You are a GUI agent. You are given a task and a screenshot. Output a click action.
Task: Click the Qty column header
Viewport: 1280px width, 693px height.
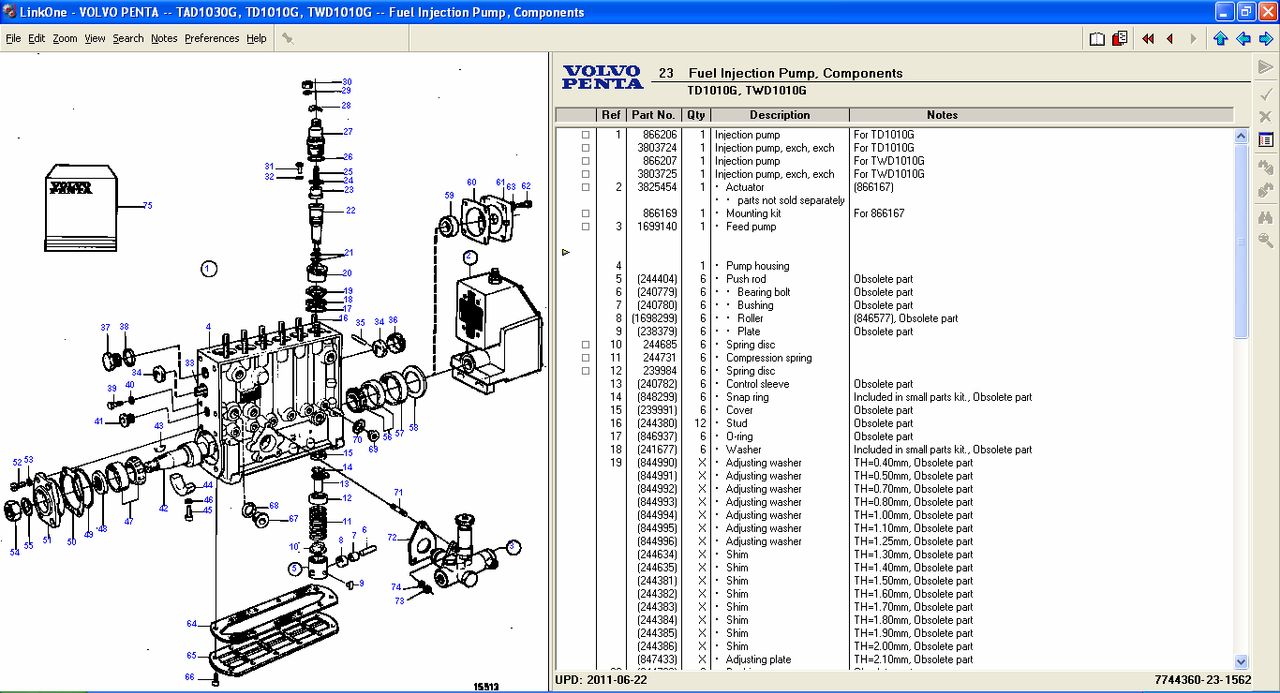(x=696, y=115)
